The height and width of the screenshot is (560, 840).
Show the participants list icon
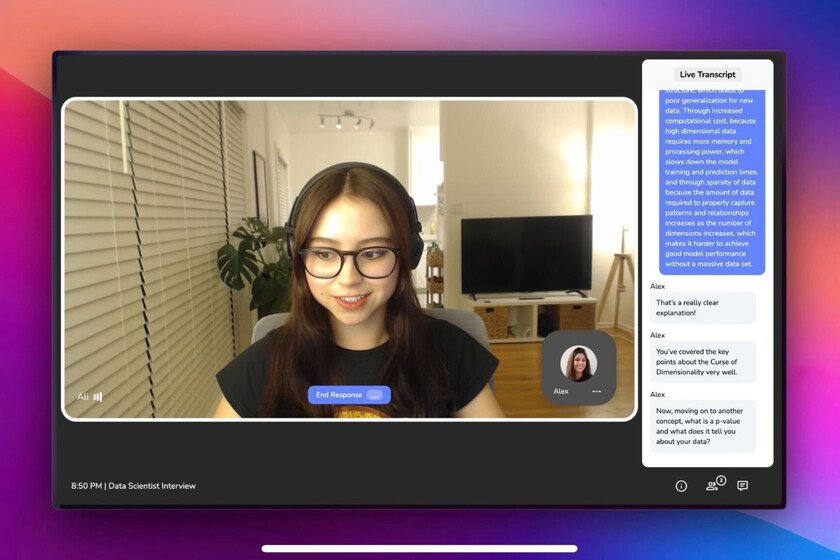[x=711, y=486]
